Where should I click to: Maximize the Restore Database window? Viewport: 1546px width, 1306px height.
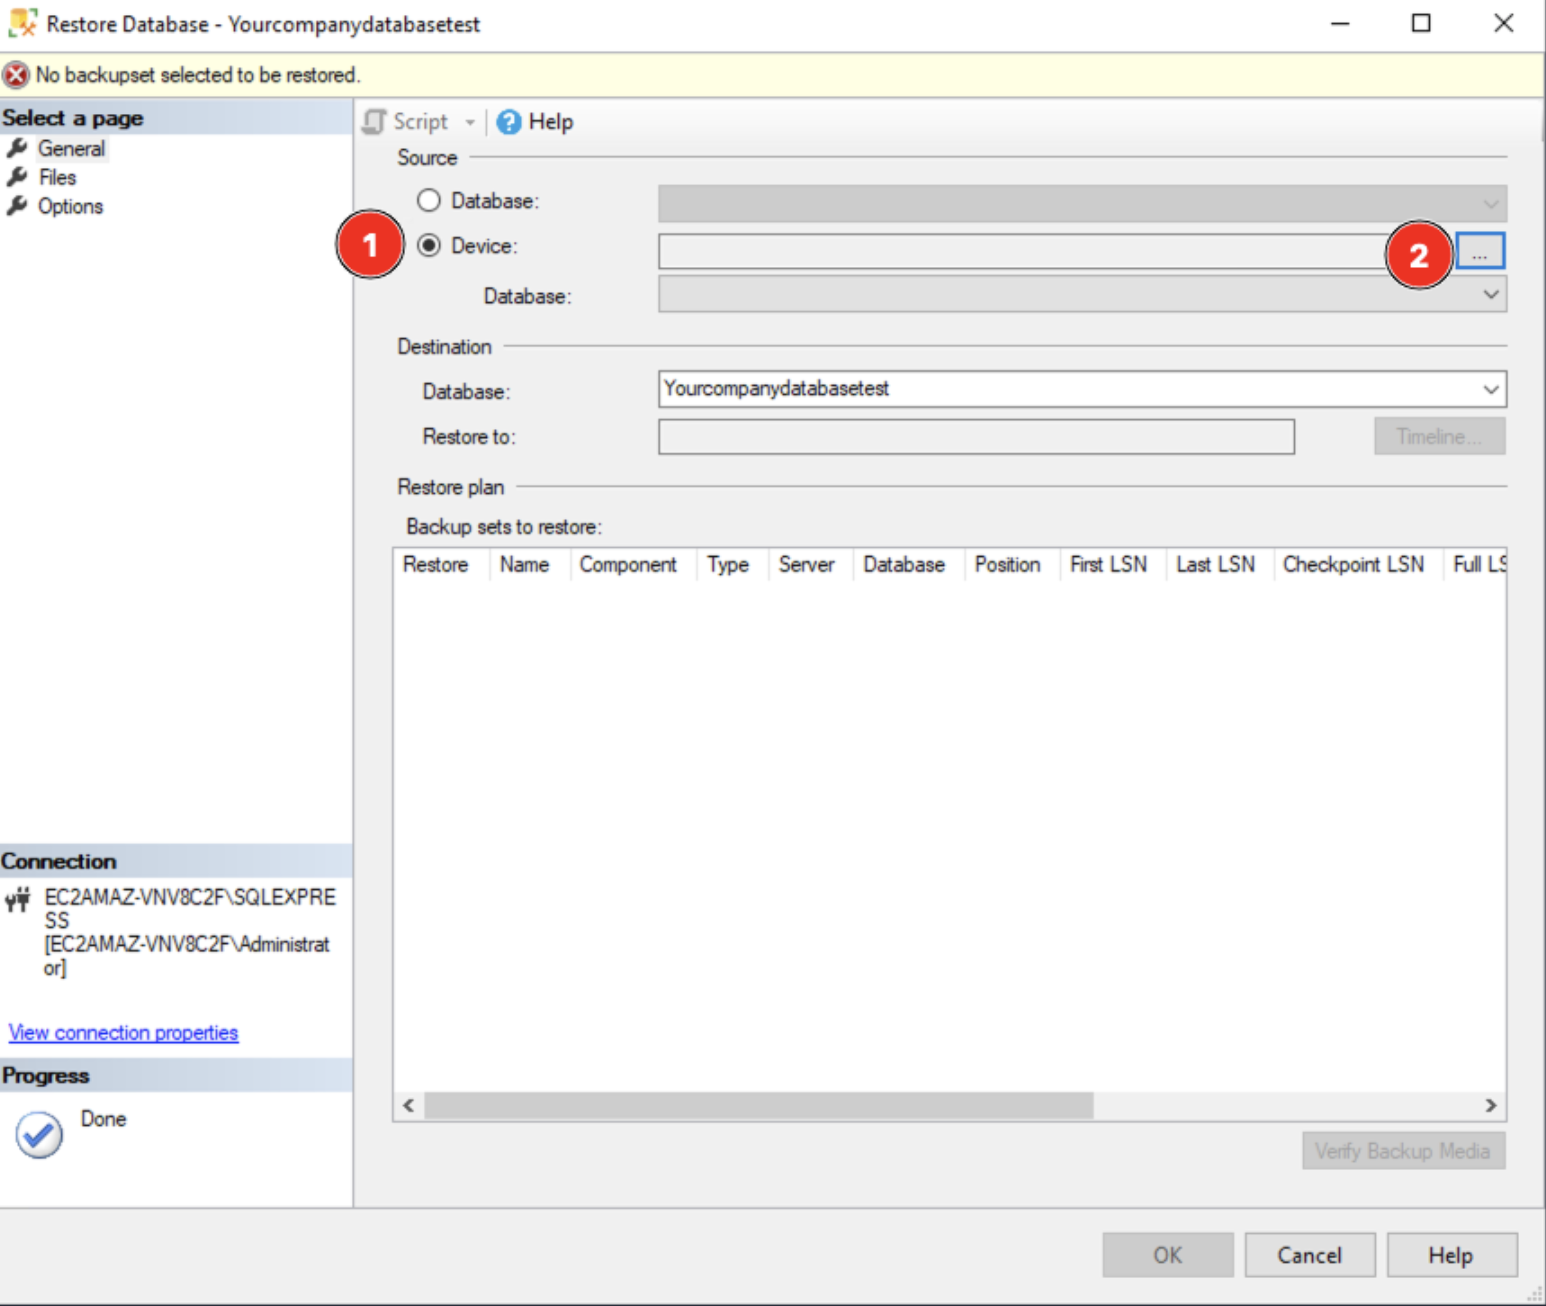(x=1421, y=23)
